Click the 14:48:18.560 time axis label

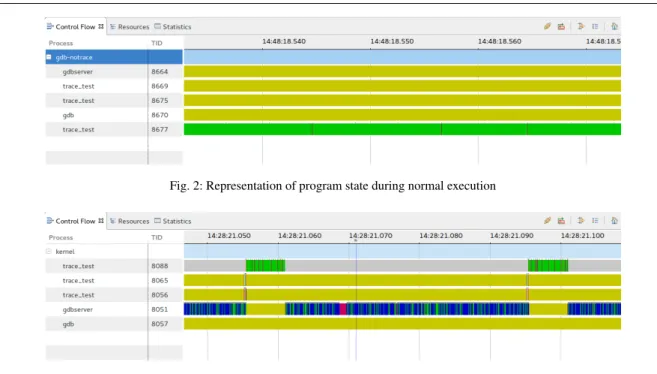(499, 41)
